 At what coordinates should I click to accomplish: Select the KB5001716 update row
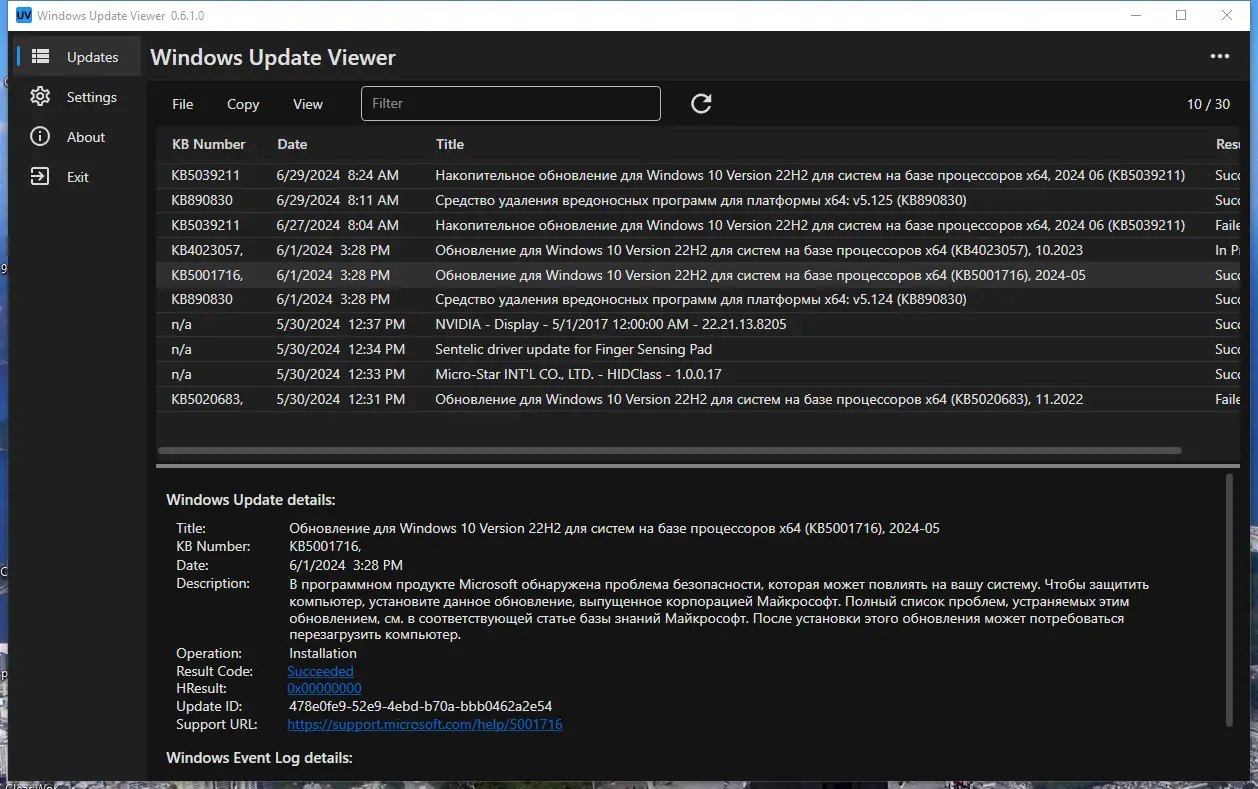pos(698,275)
